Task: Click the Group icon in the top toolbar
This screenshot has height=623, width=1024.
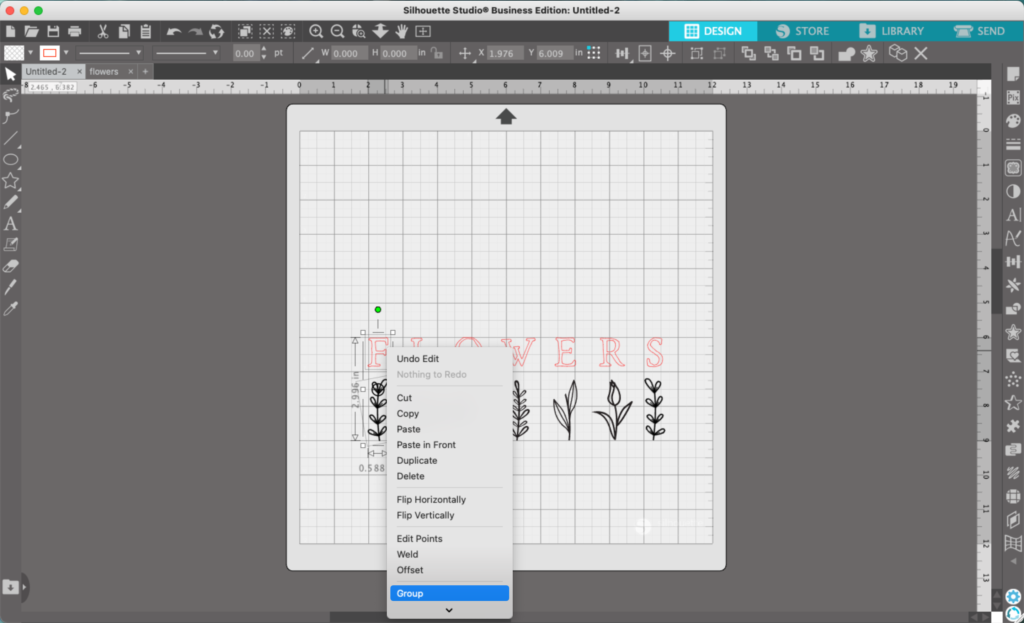Action: click(697, 54)
